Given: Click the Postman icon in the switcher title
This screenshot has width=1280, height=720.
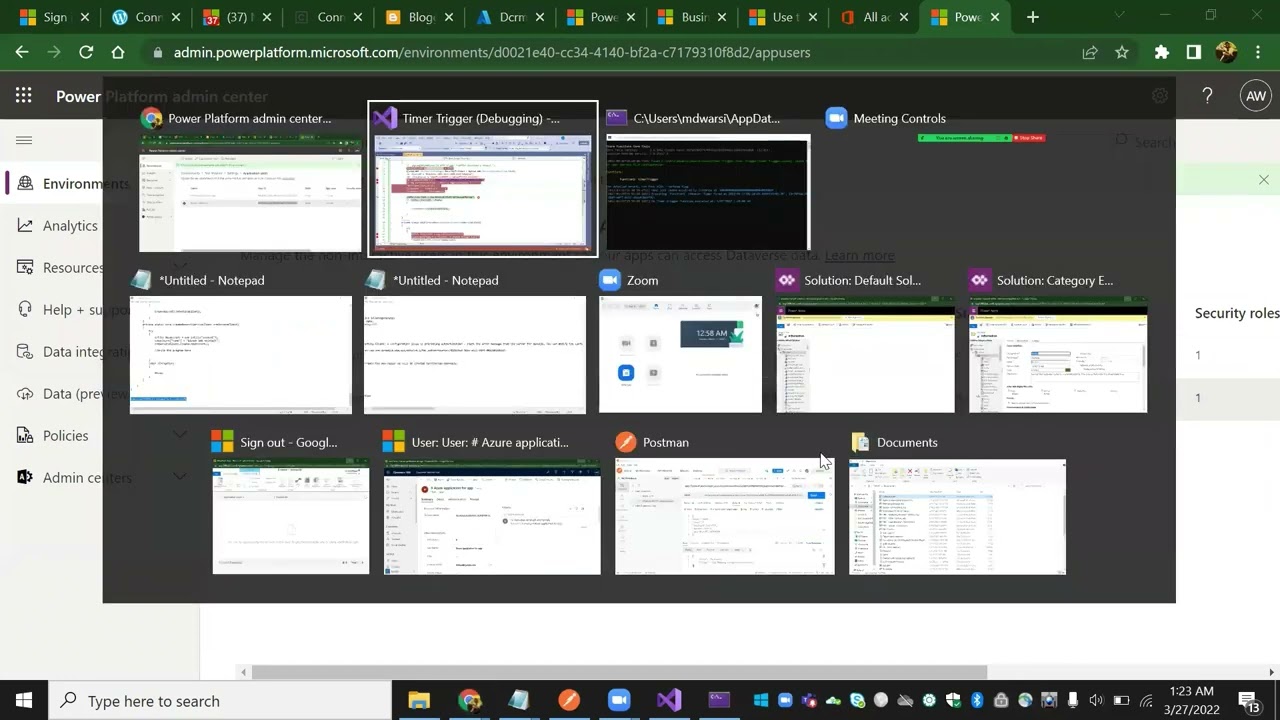Looking at the screenshot, I should click(x=626, y=442).
